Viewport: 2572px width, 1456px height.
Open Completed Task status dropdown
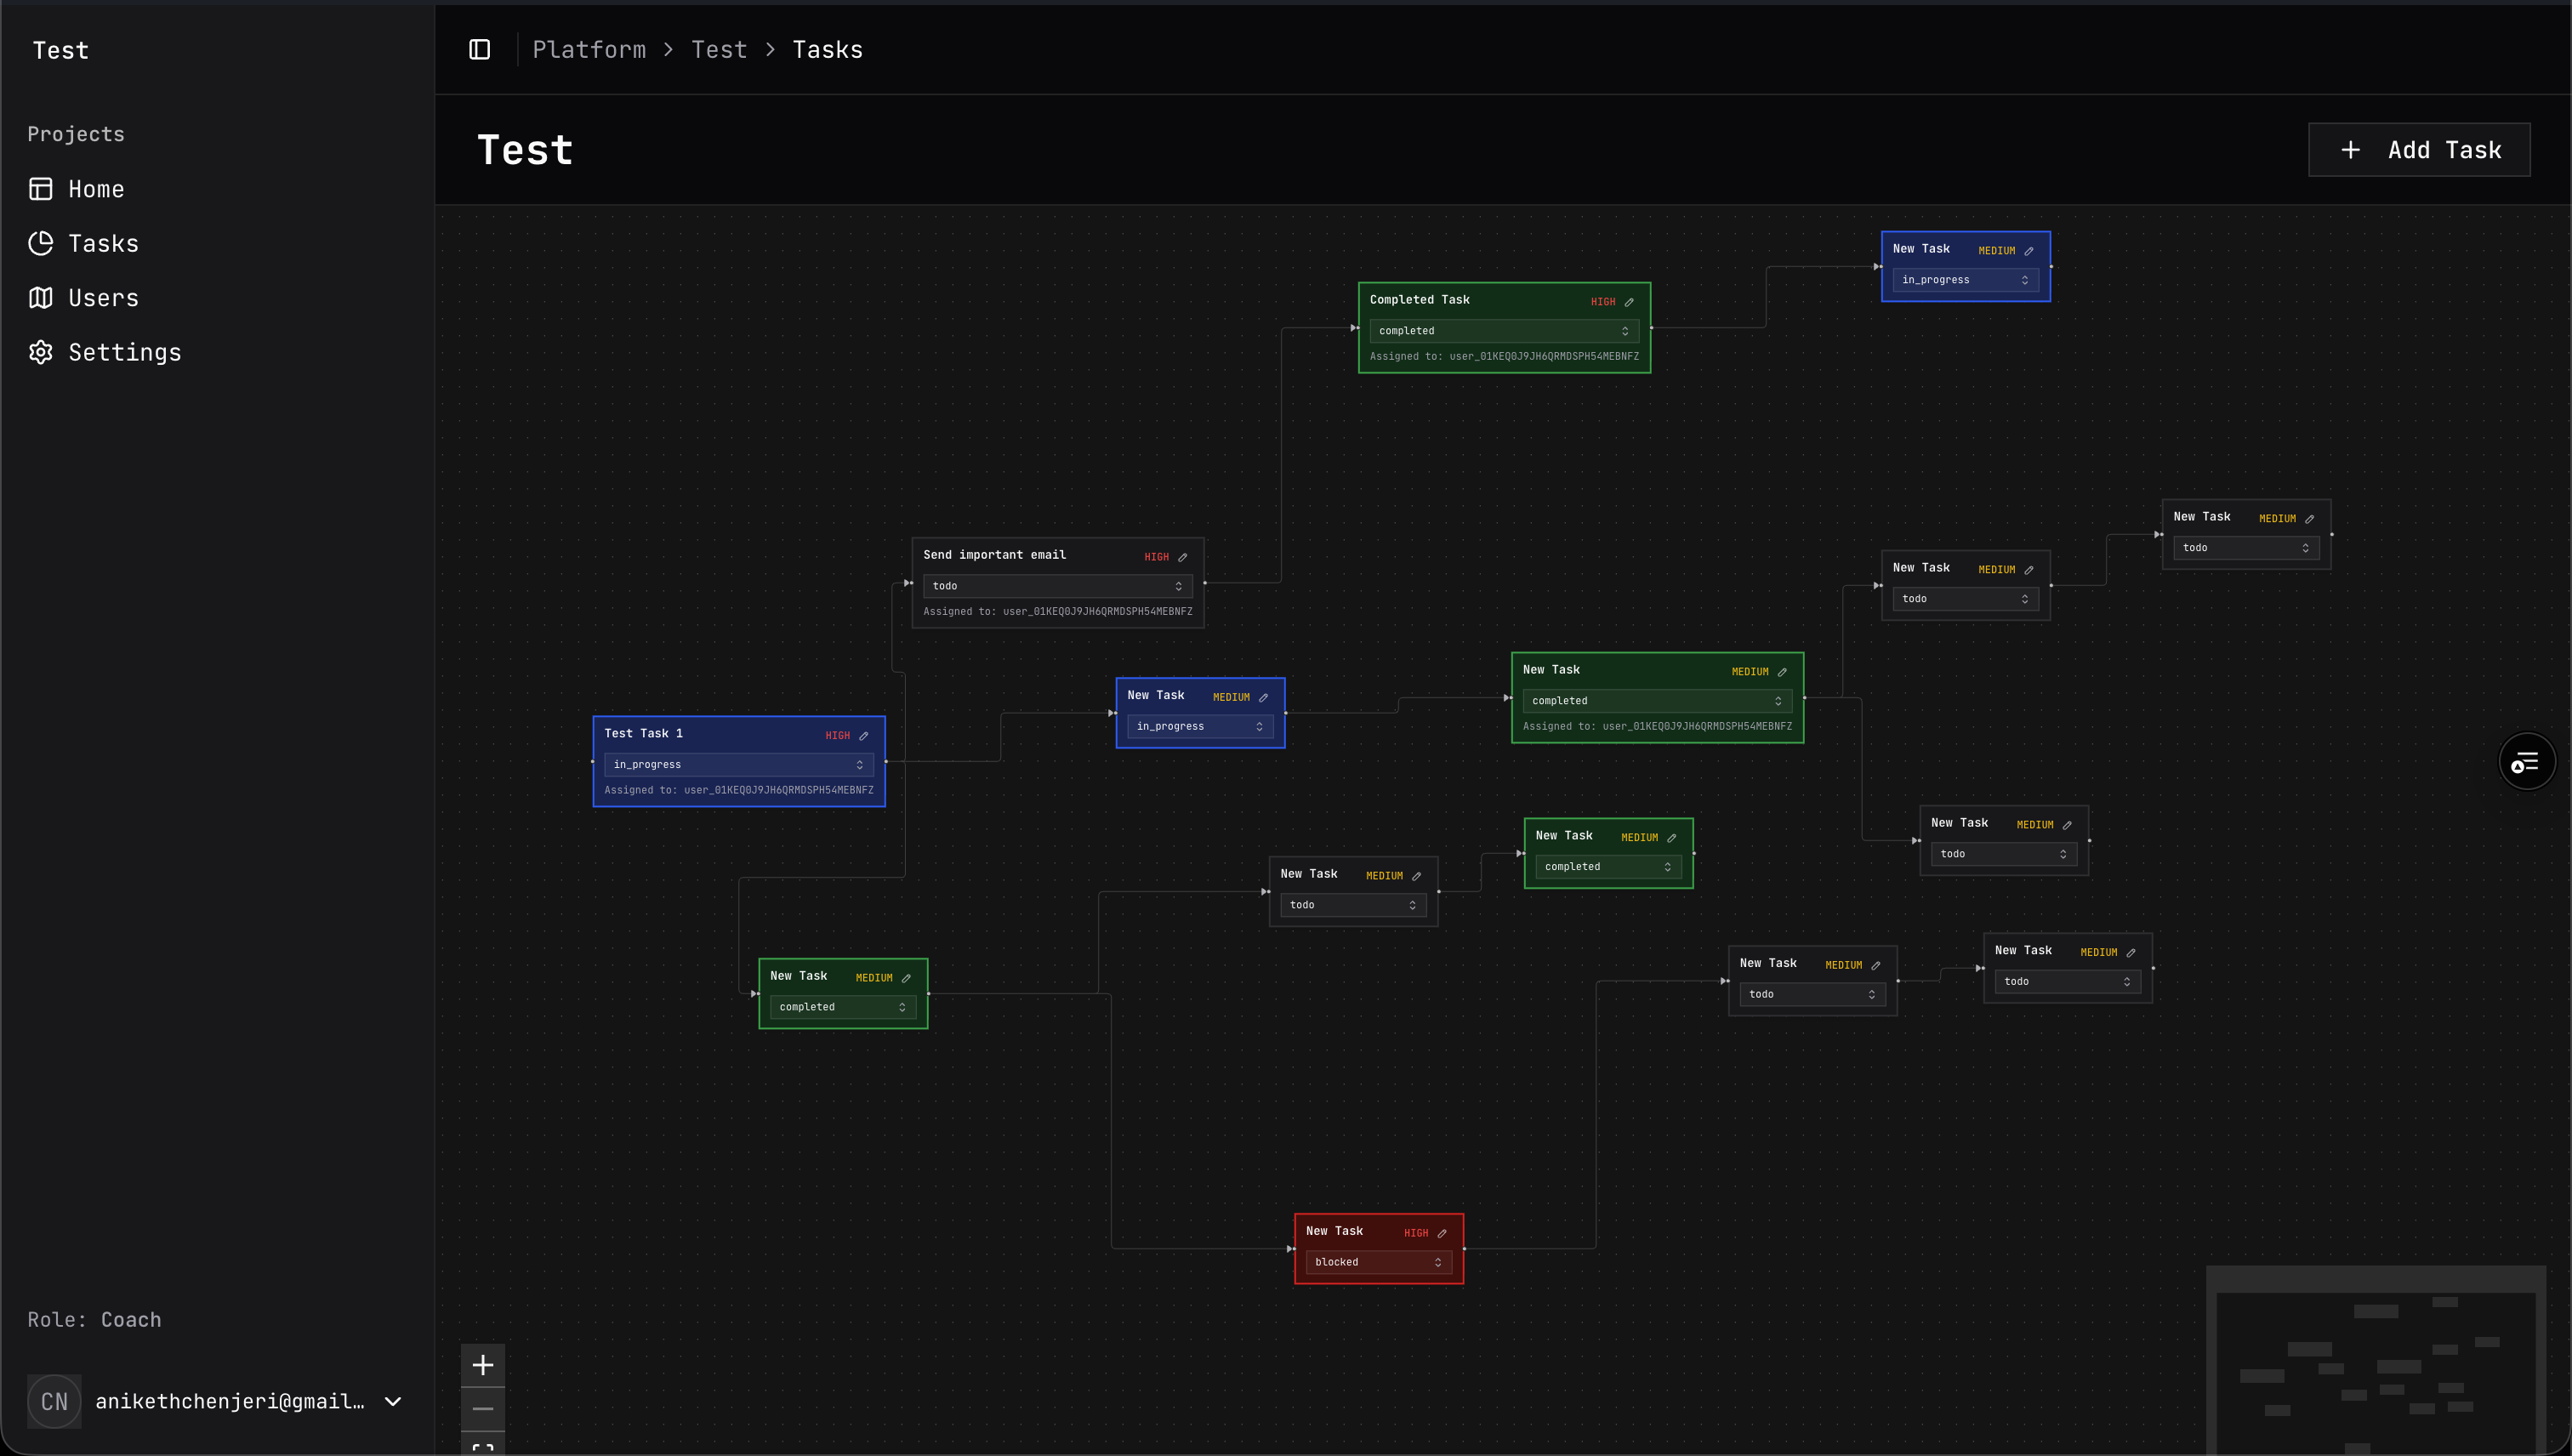1503,331
